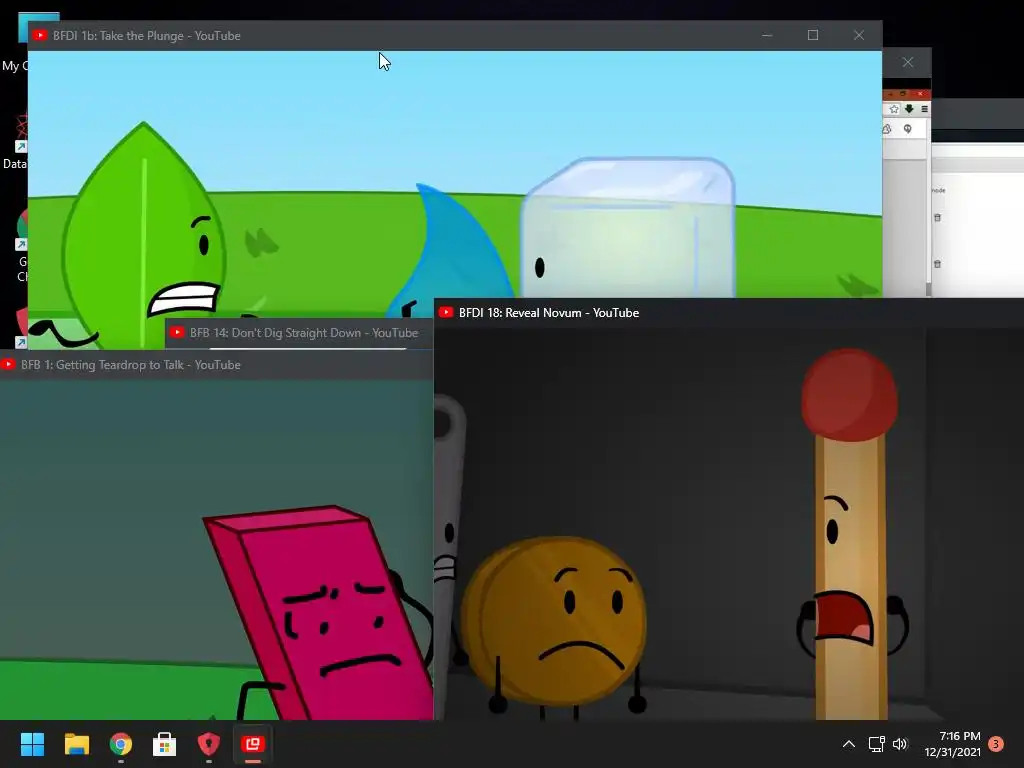Image resolution: width=1024 pixels, height=768 pixels.
Task: Open the volume control in system tray
Action: point(900,744)
